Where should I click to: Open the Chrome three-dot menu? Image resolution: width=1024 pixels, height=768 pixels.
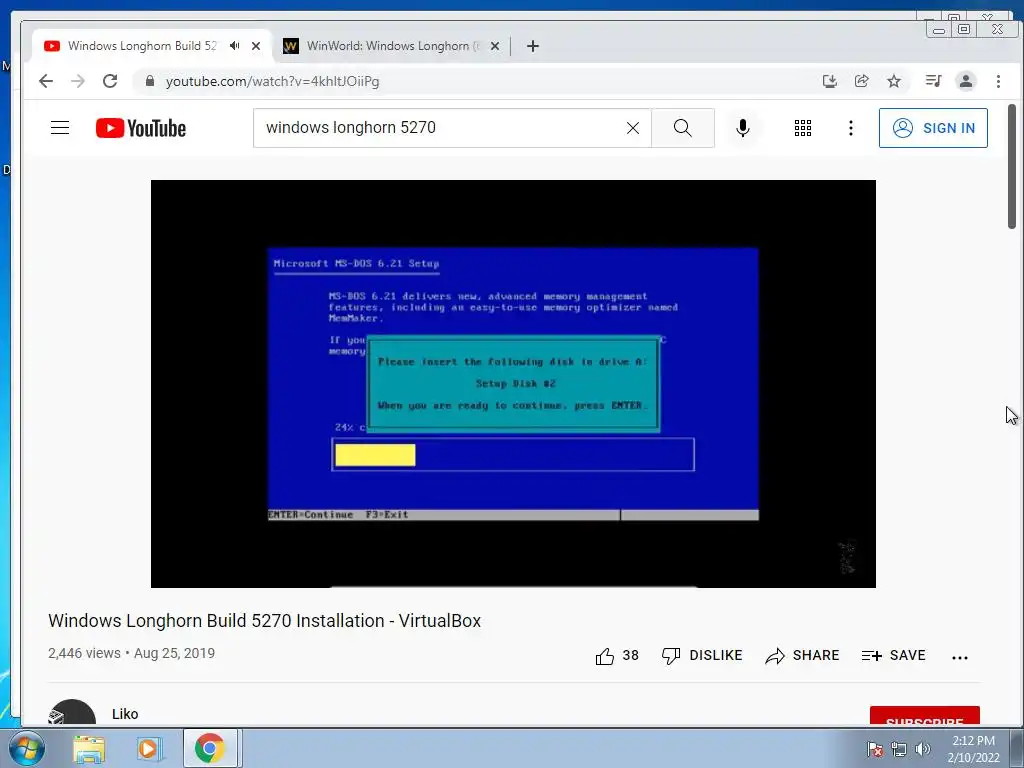(x=998, y=81)
